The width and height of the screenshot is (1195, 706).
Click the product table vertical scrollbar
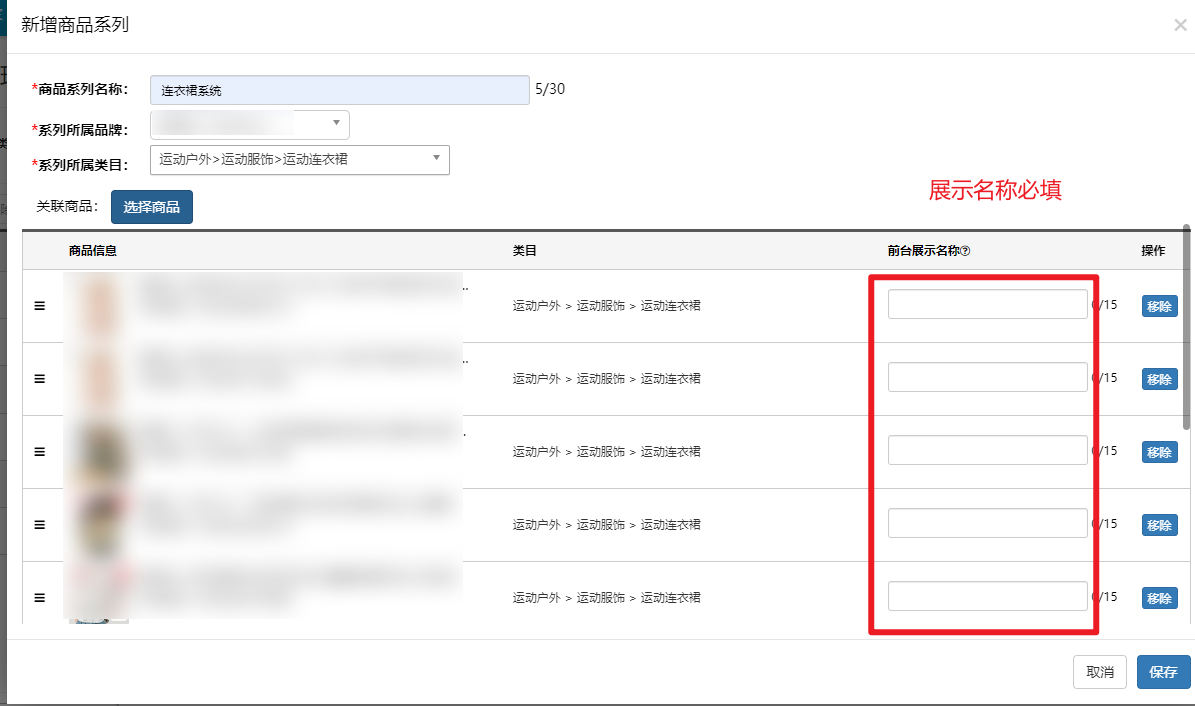[x=1186, y=330]
